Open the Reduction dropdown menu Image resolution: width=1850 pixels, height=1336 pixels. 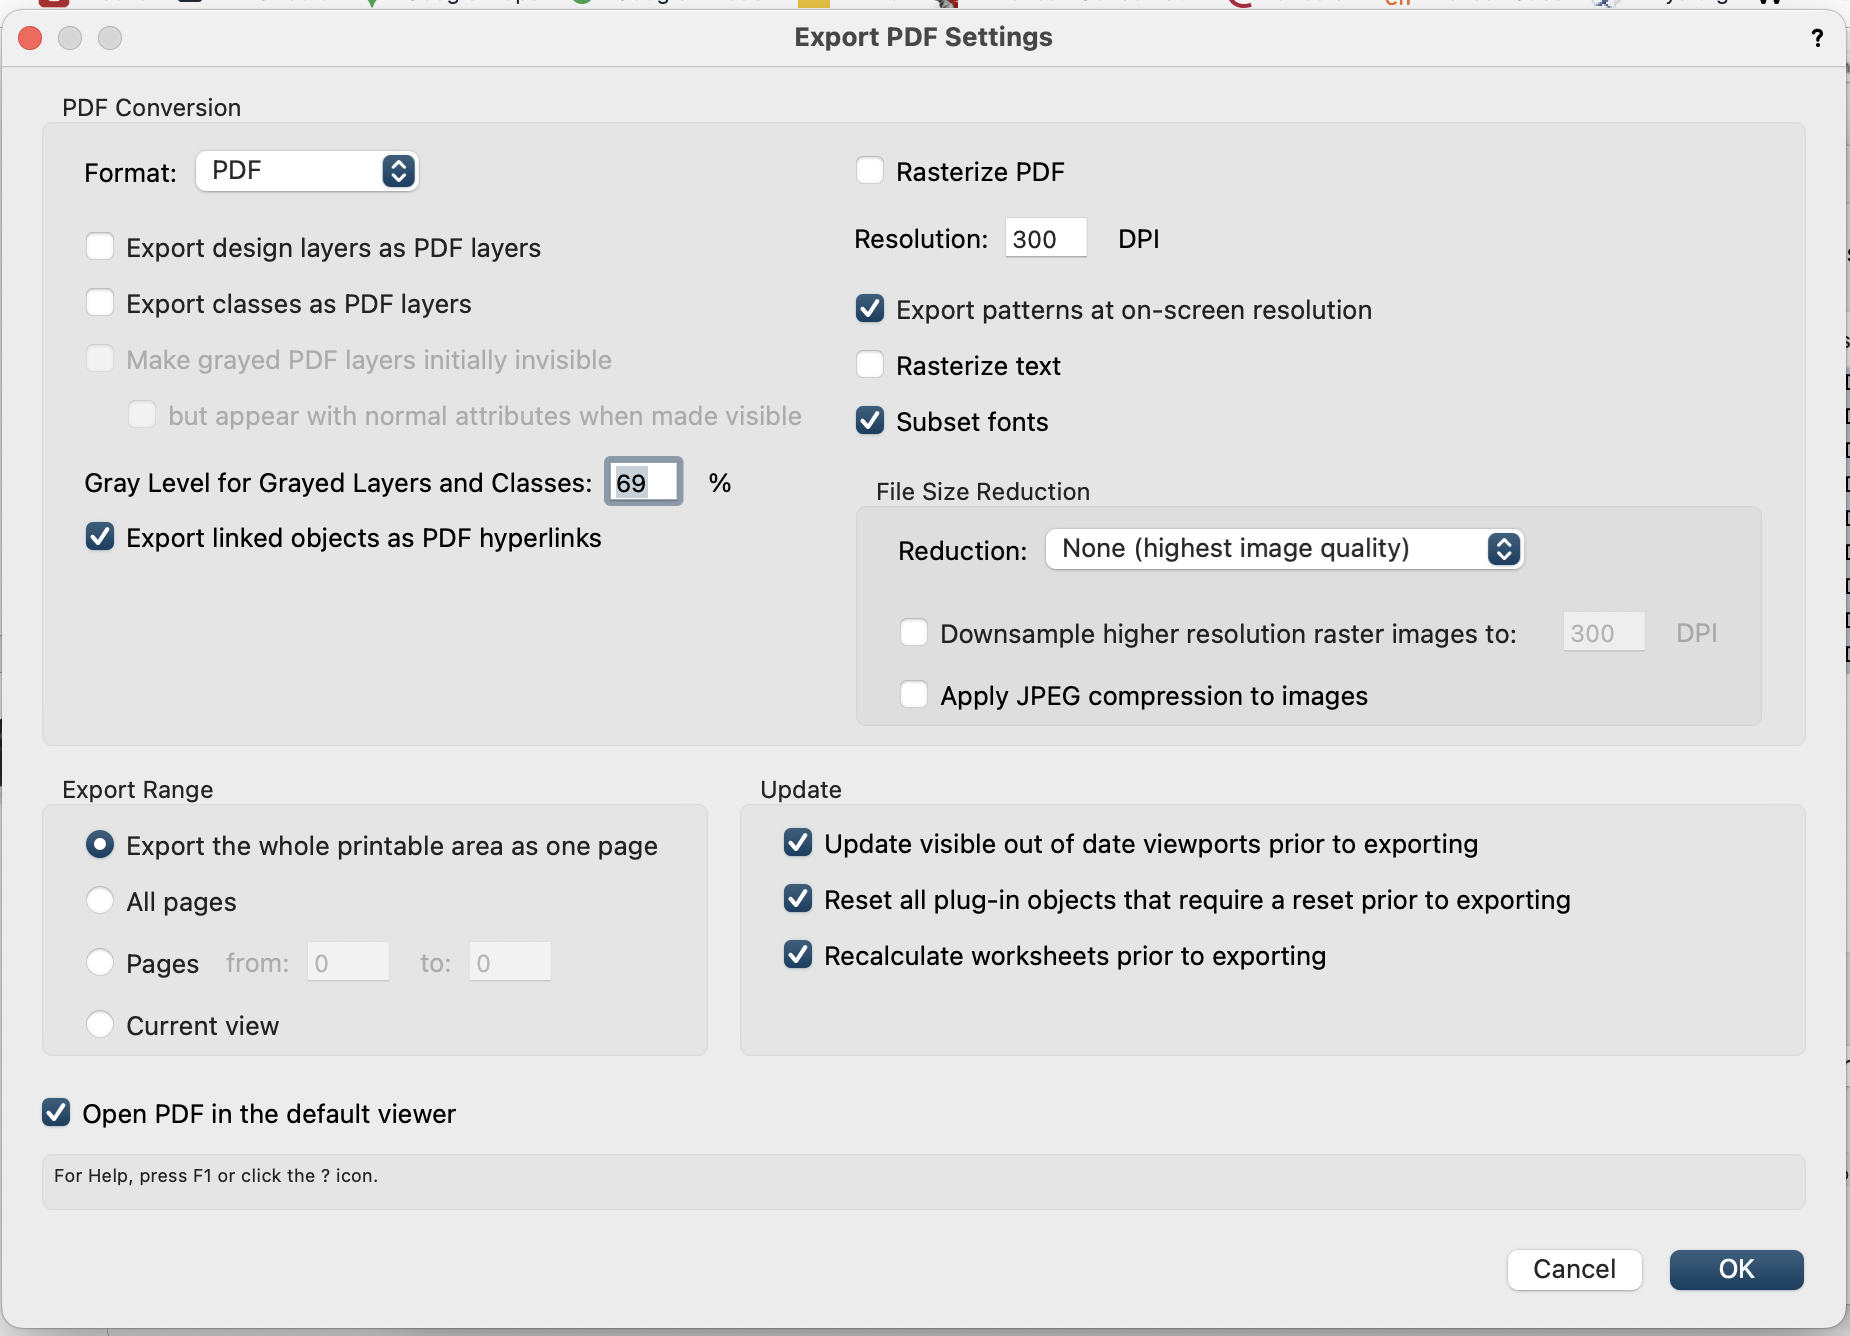tap(1284, 549)
